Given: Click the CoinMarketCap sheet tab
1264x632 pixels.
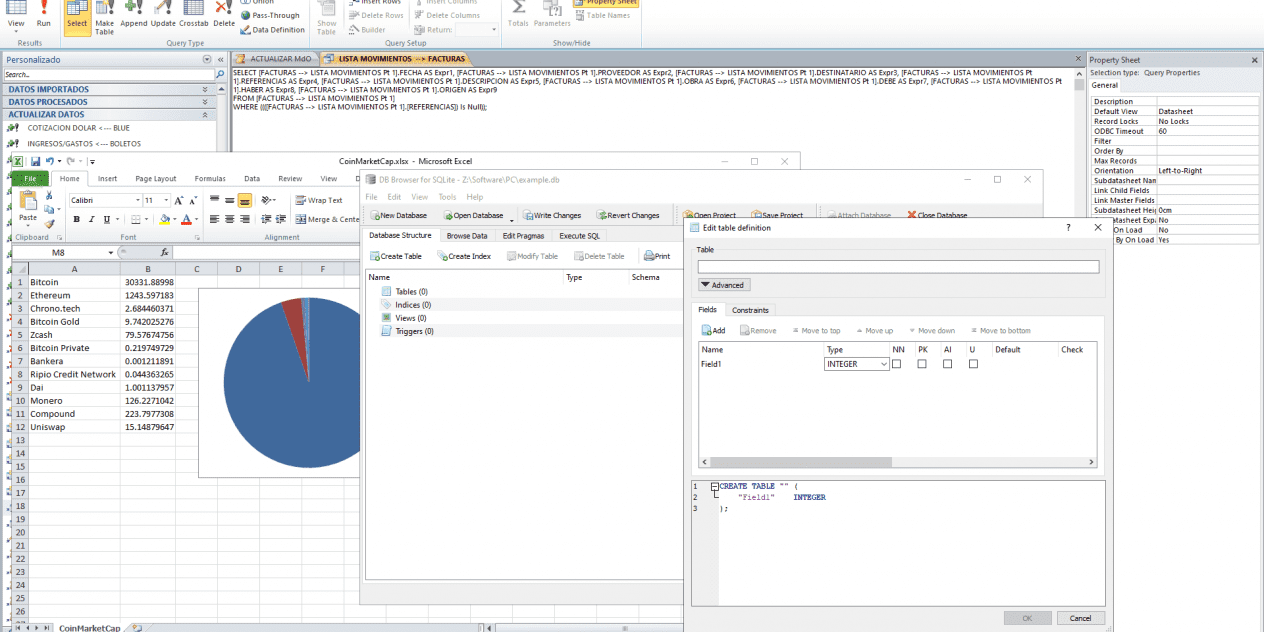Looking at the screenshot, I should coord(89,628).
